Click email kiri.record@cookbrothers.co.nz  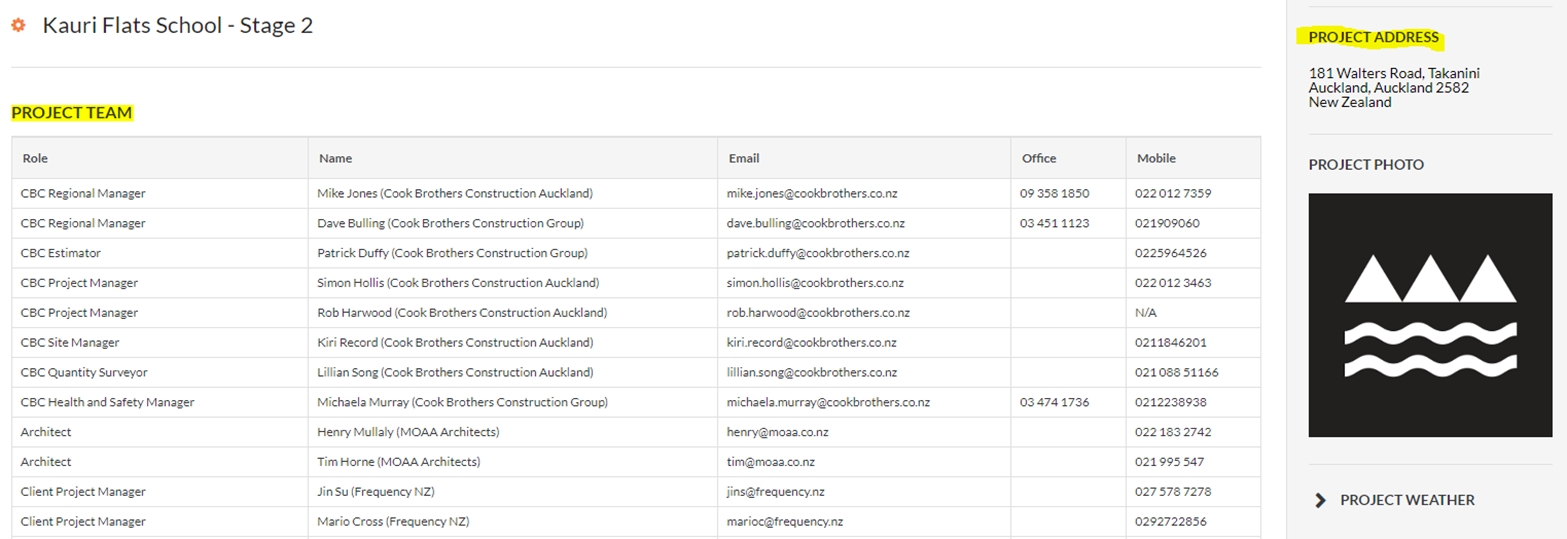(811, 343)
